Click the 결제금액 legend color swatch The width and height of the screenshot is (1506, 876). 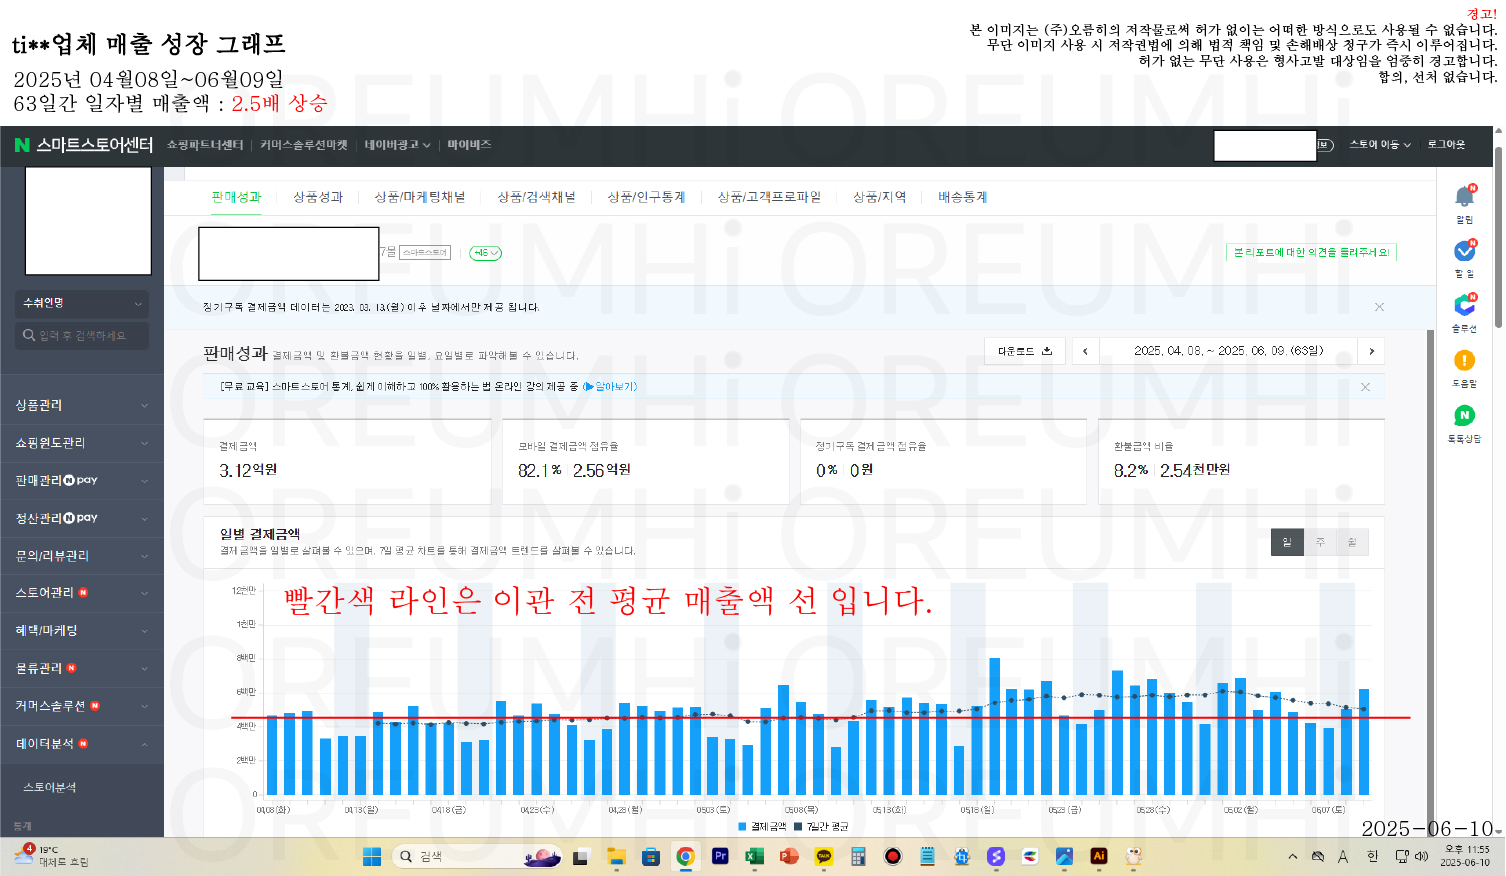(x=743, y=826)
